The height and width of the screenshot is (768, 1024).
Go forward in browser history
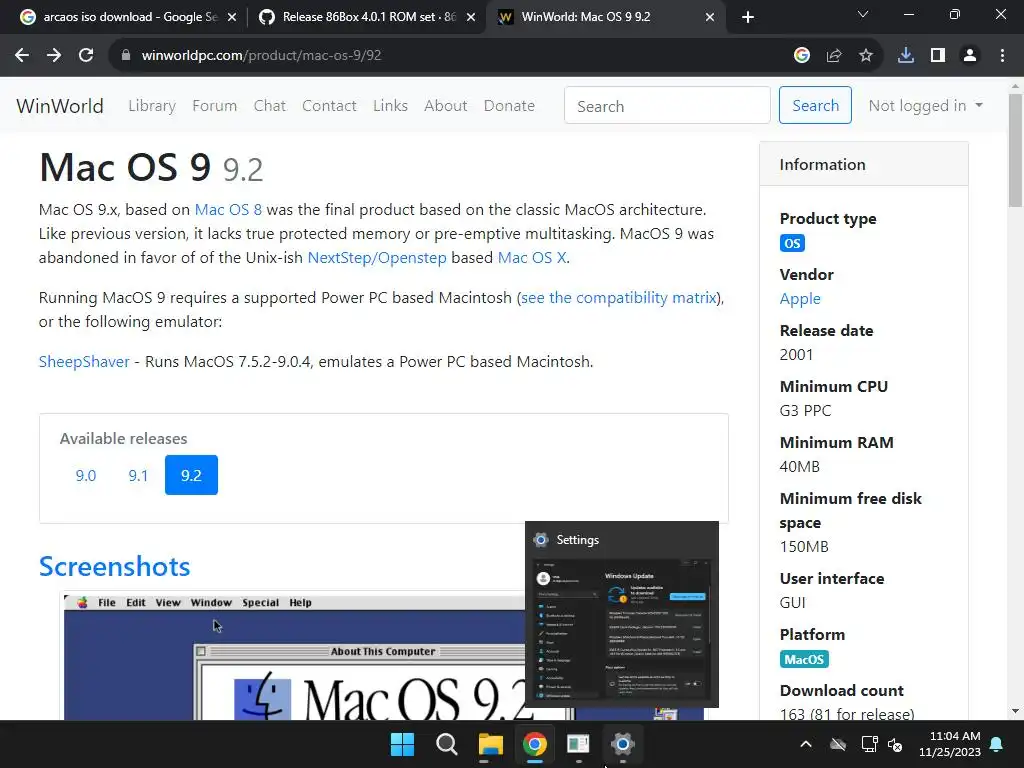coord(54,56)
